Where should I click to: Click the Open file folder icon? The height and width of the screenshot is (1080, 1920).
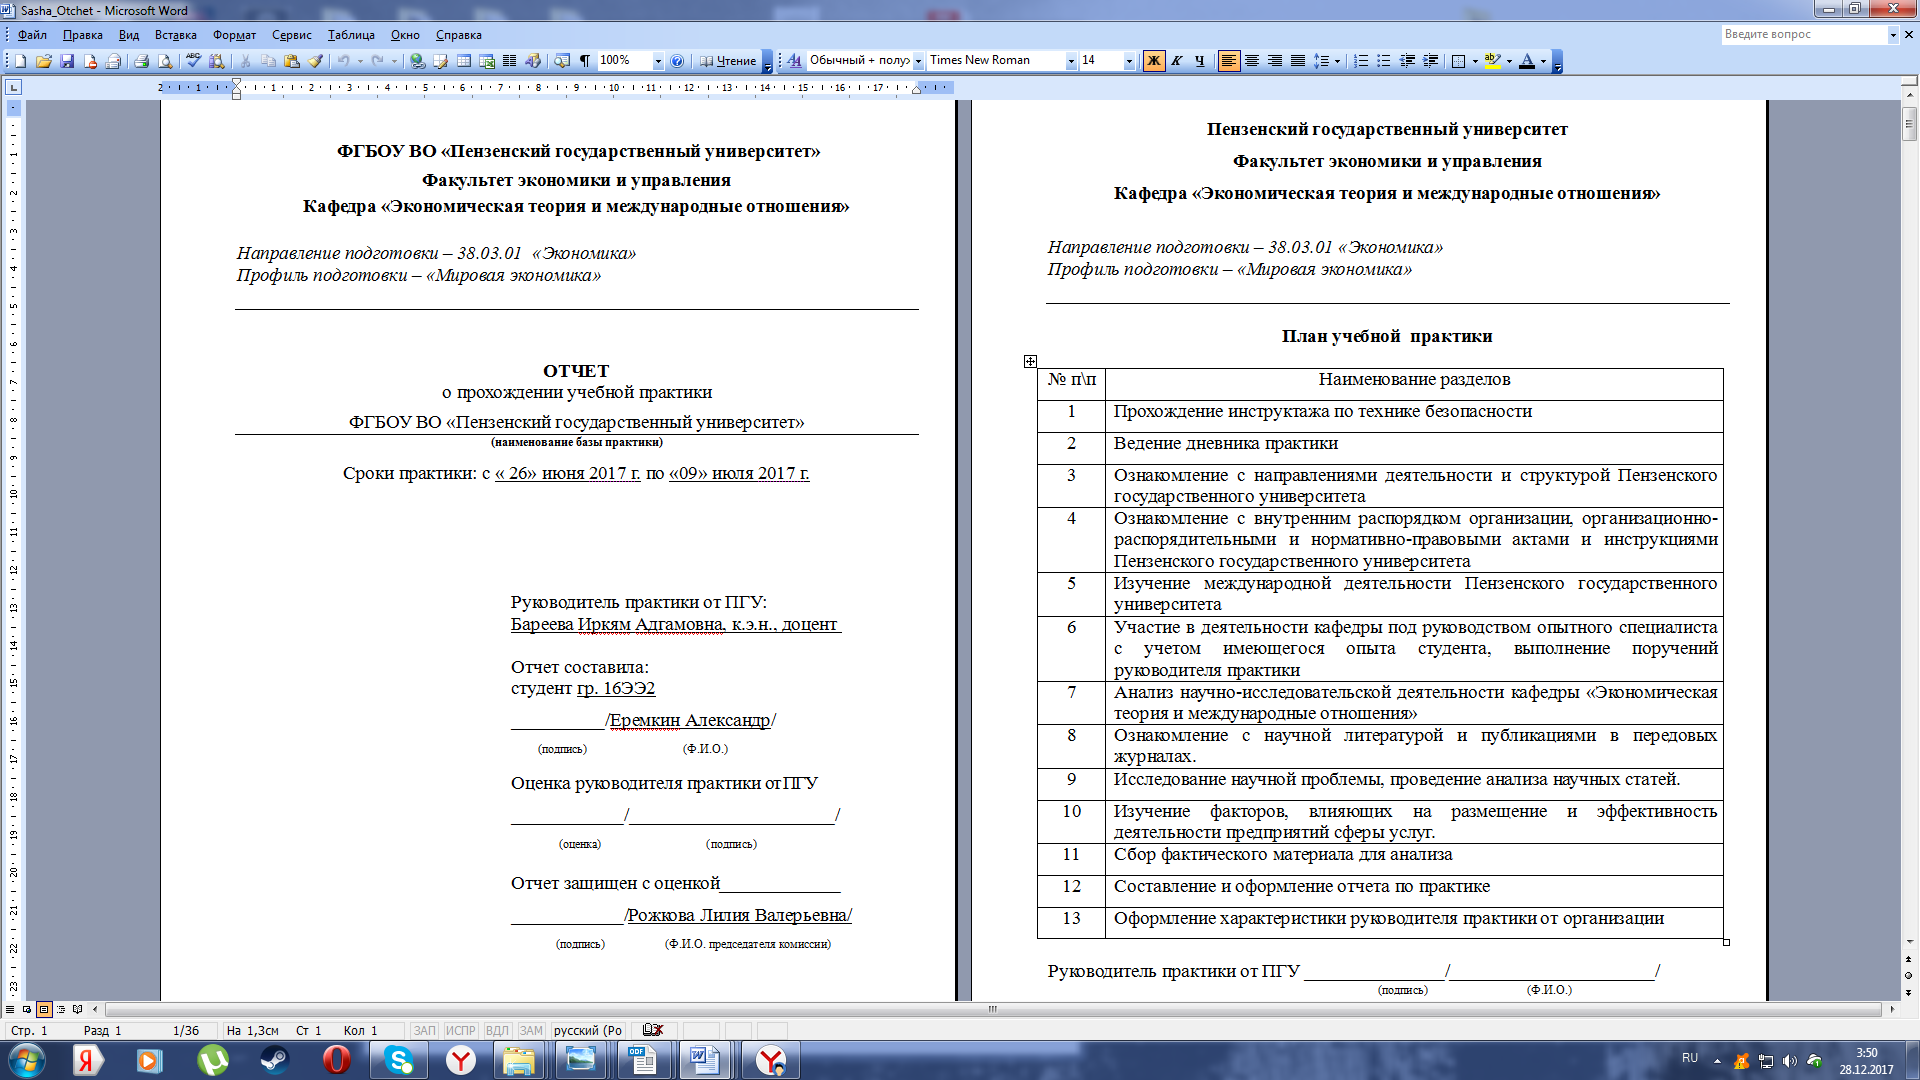(x=44, y=61)
